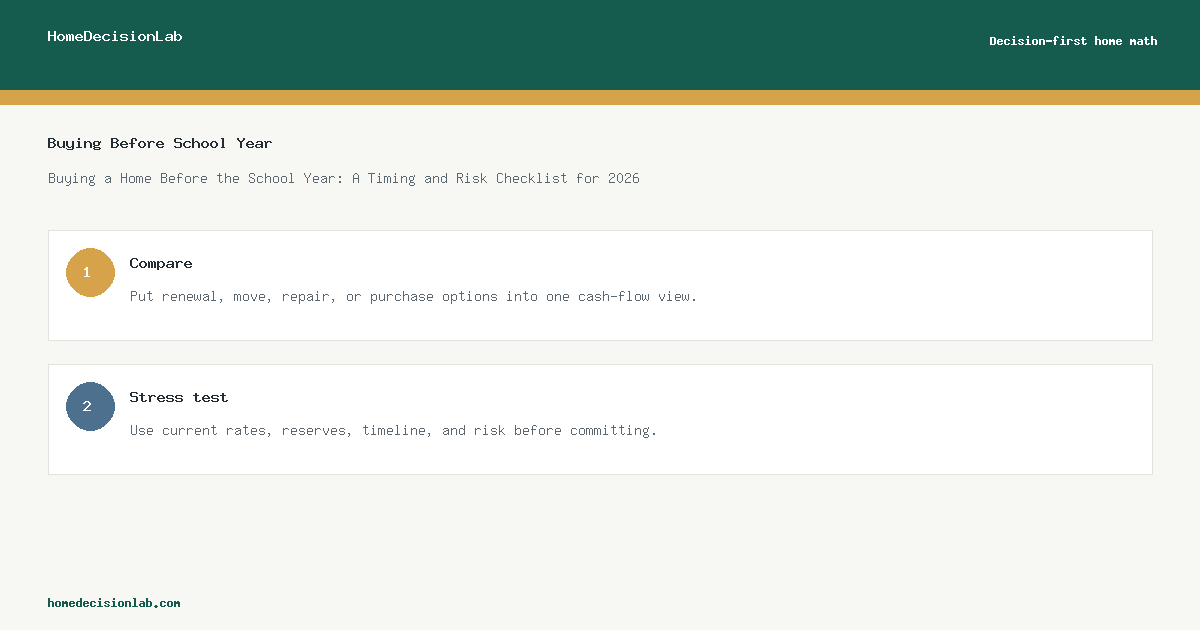Click the cash-flow view description text
The image size is (1200, 630).
coord(413,296)
